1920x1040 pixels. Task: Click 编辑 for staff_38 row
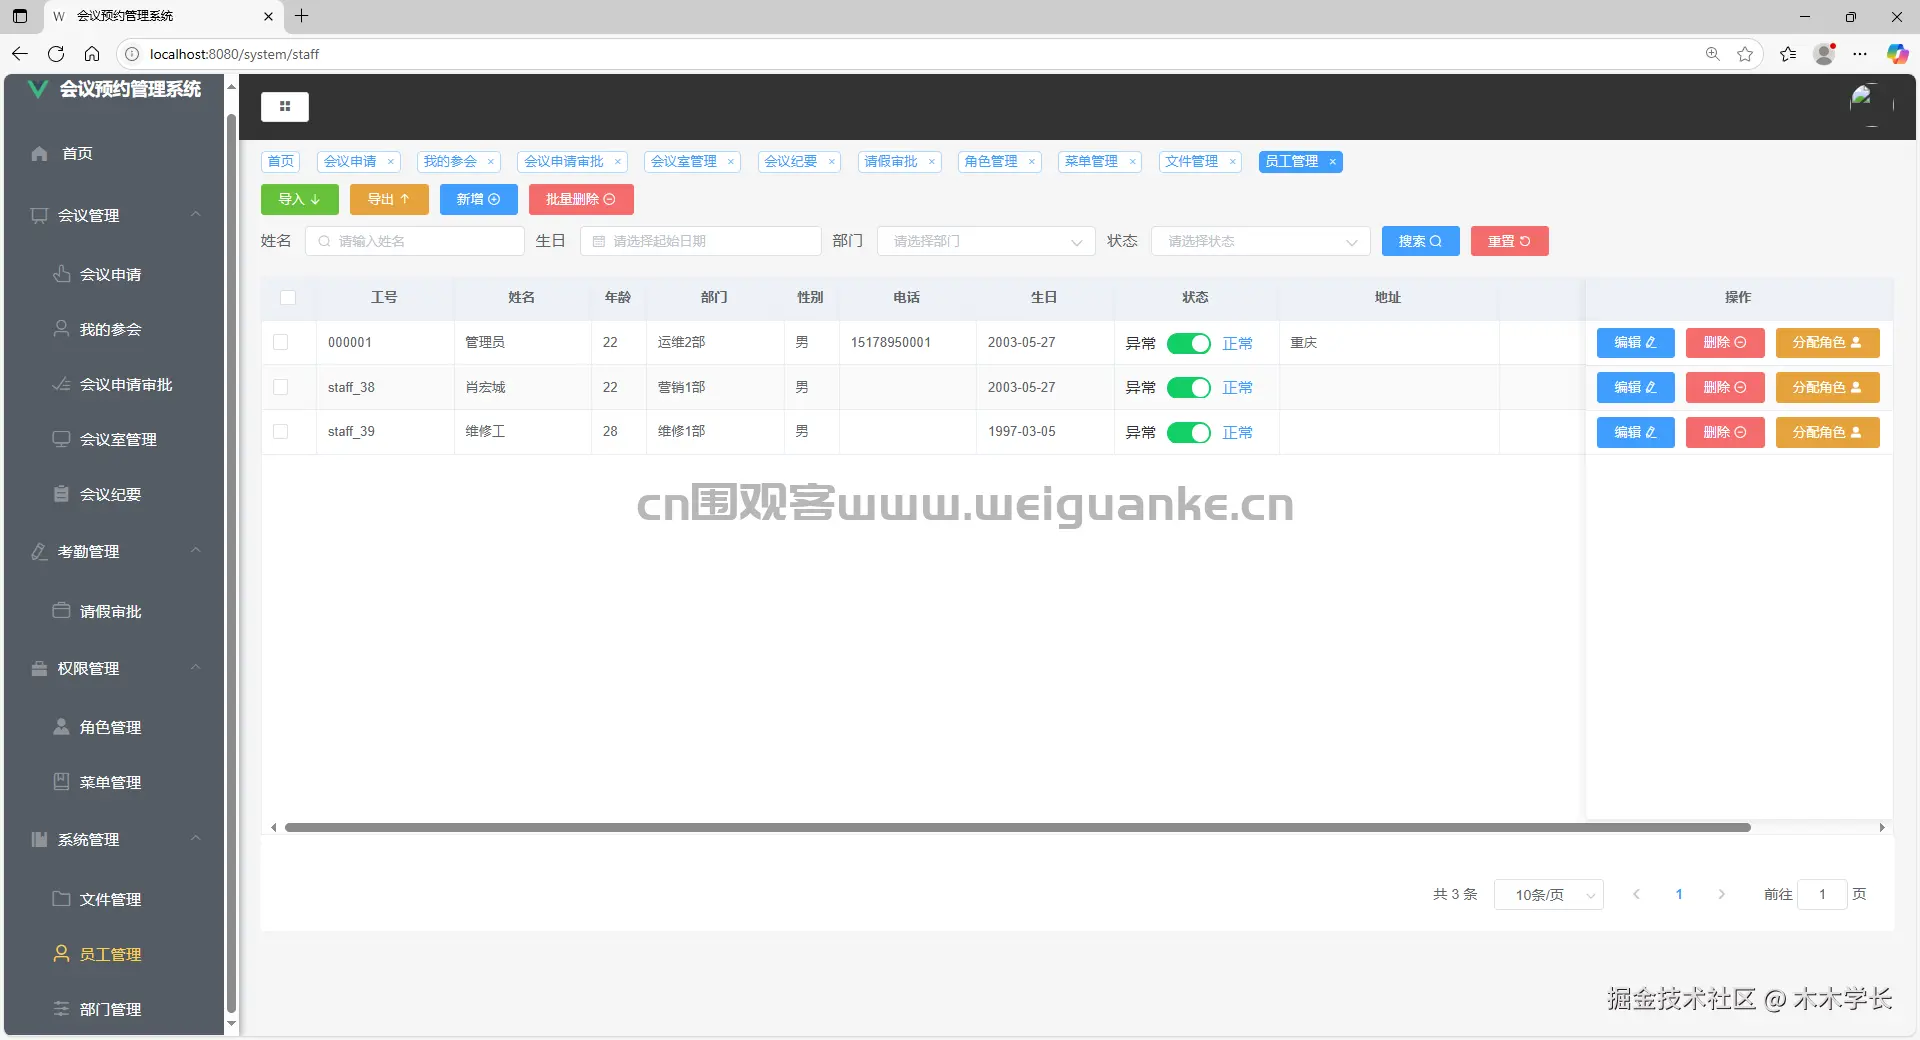tap(1635, 387)
